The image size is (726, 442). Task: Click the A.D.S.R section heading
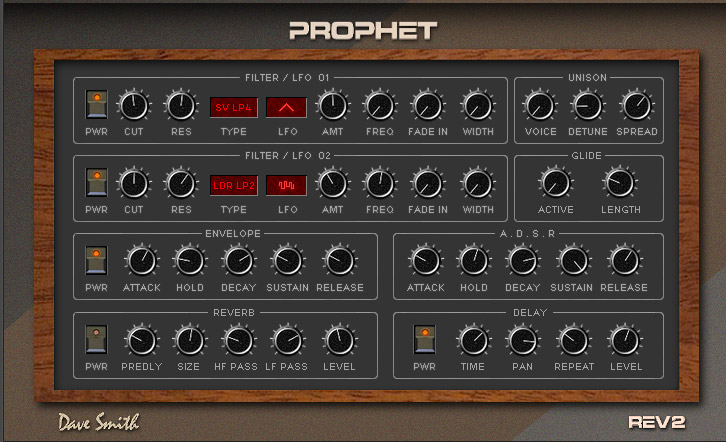(527, 234)
